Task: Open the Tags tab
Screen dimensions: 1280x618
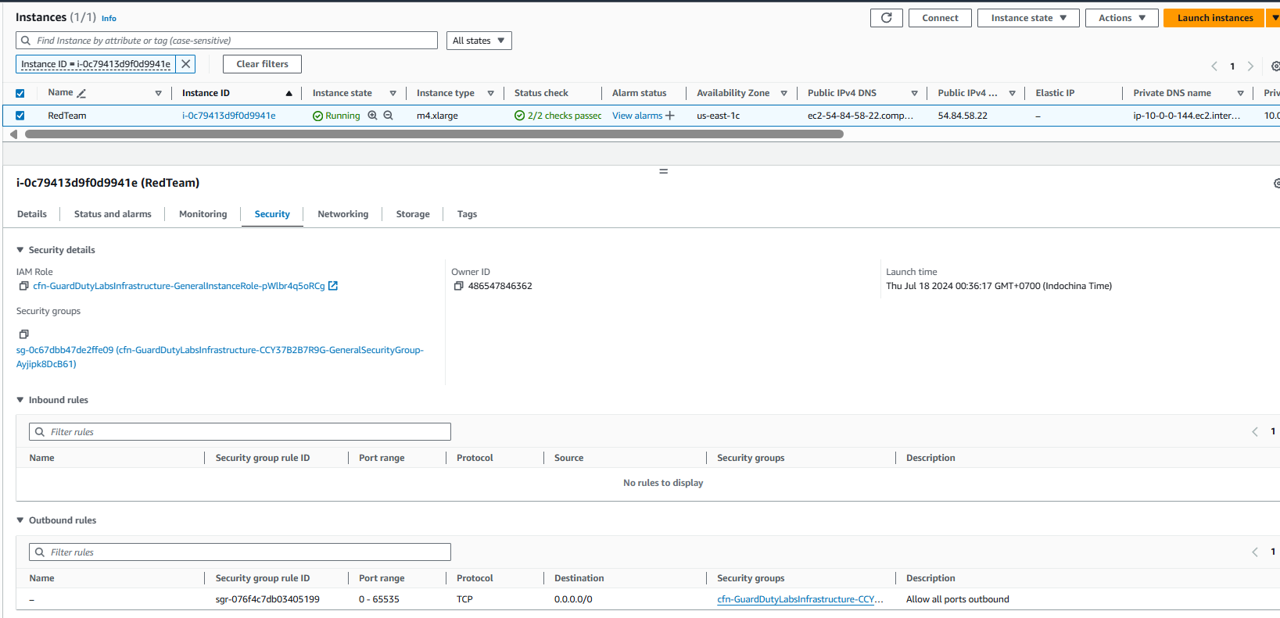Action: click(467, 214)
